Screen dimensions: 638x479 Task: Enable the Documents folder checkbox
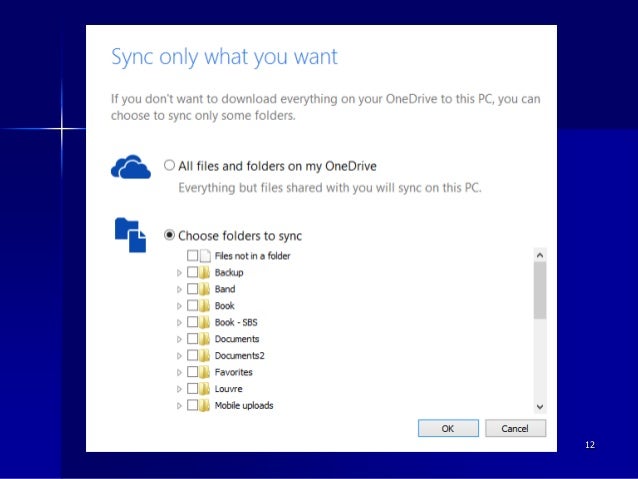coord(192,339)
